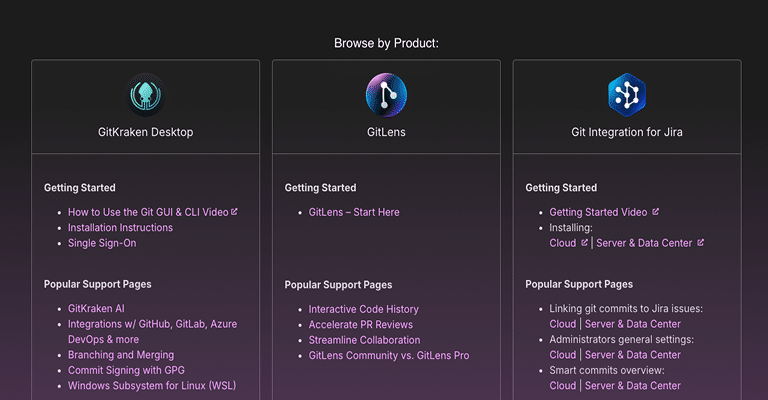This screenshot has height=400, width=768.
Task: Click external link icon beside Installing Cloud
Action: tap(585, 243)
